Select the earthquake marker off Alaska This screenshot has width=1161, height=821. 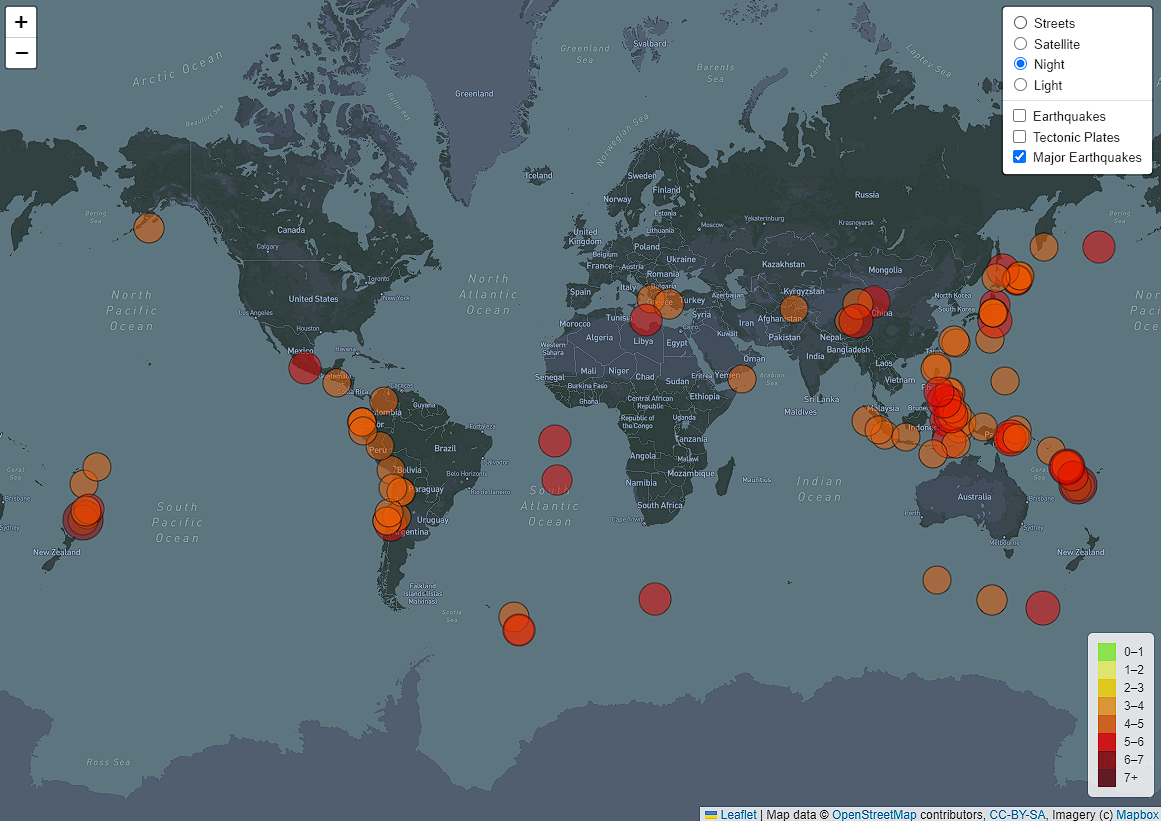pyautogui.click(x=148, y=228)
